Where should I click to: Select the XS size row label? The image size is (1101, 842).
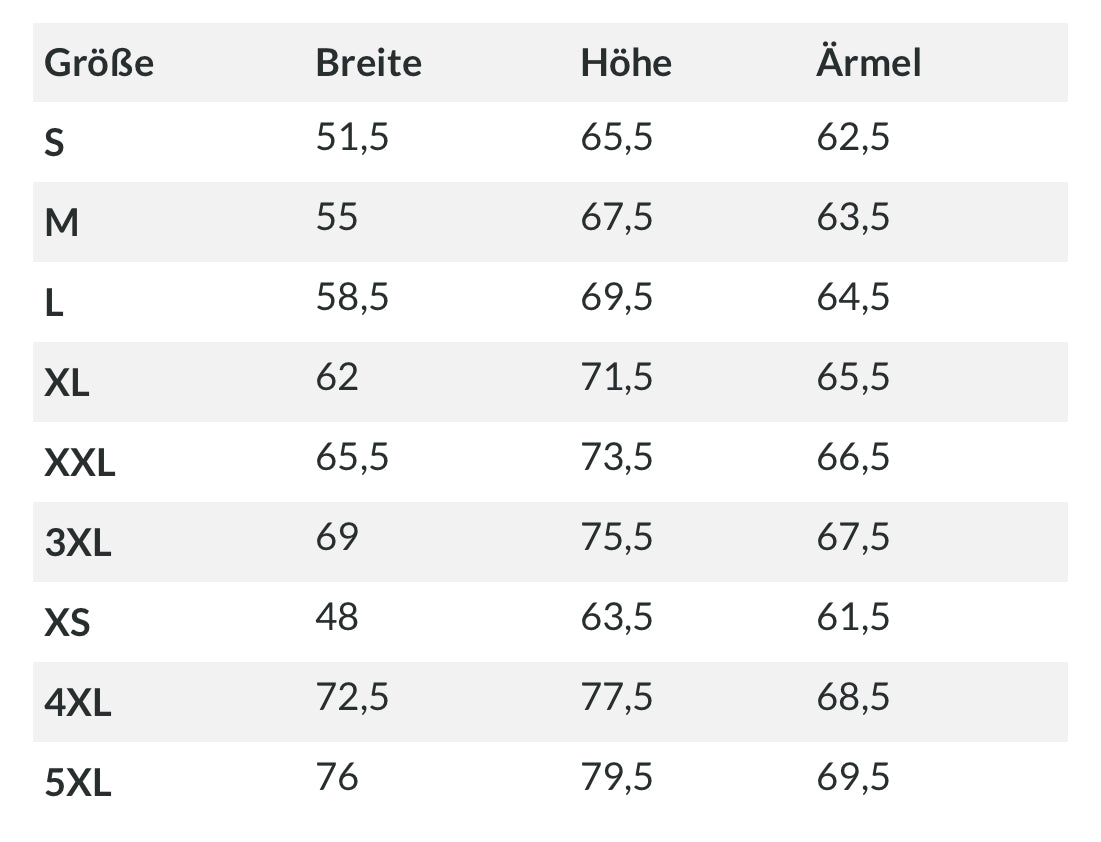(67, 623)
